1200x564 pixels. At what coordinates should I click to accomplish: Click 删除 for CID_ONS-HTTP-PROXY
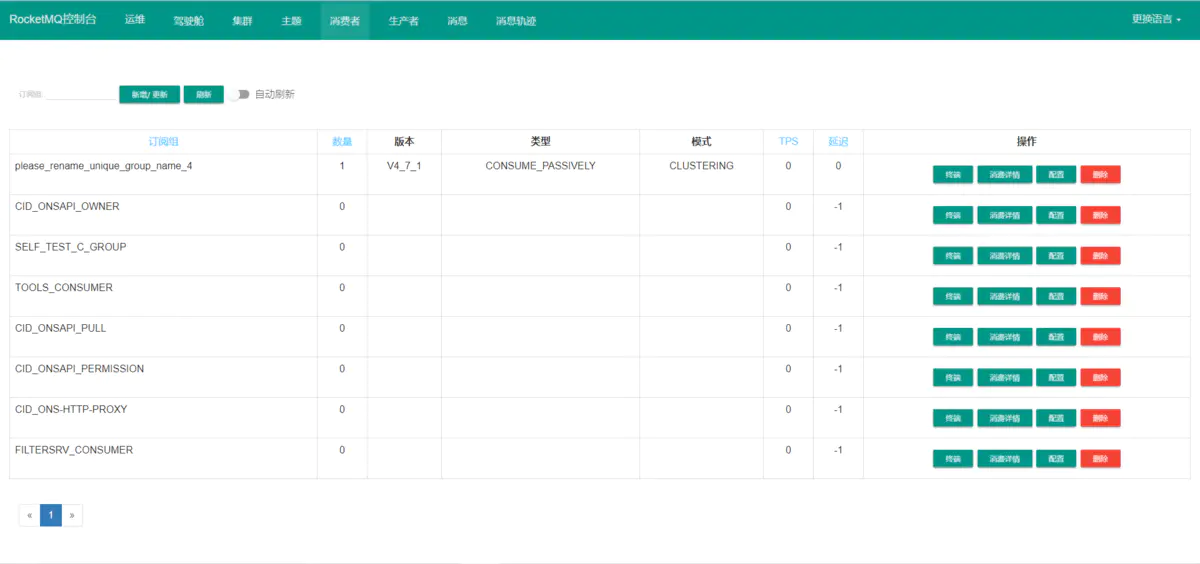(x=1100, y=418)
